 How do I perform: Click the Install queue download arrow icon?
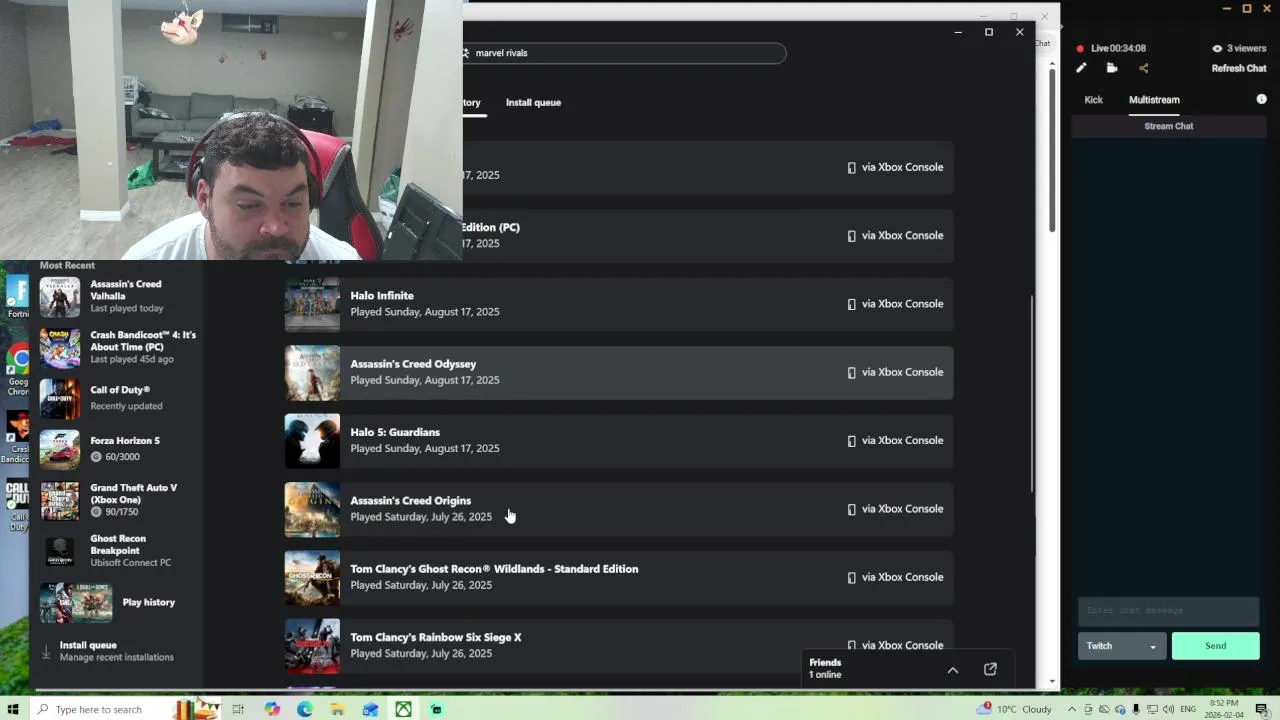[x=46, y=651]
